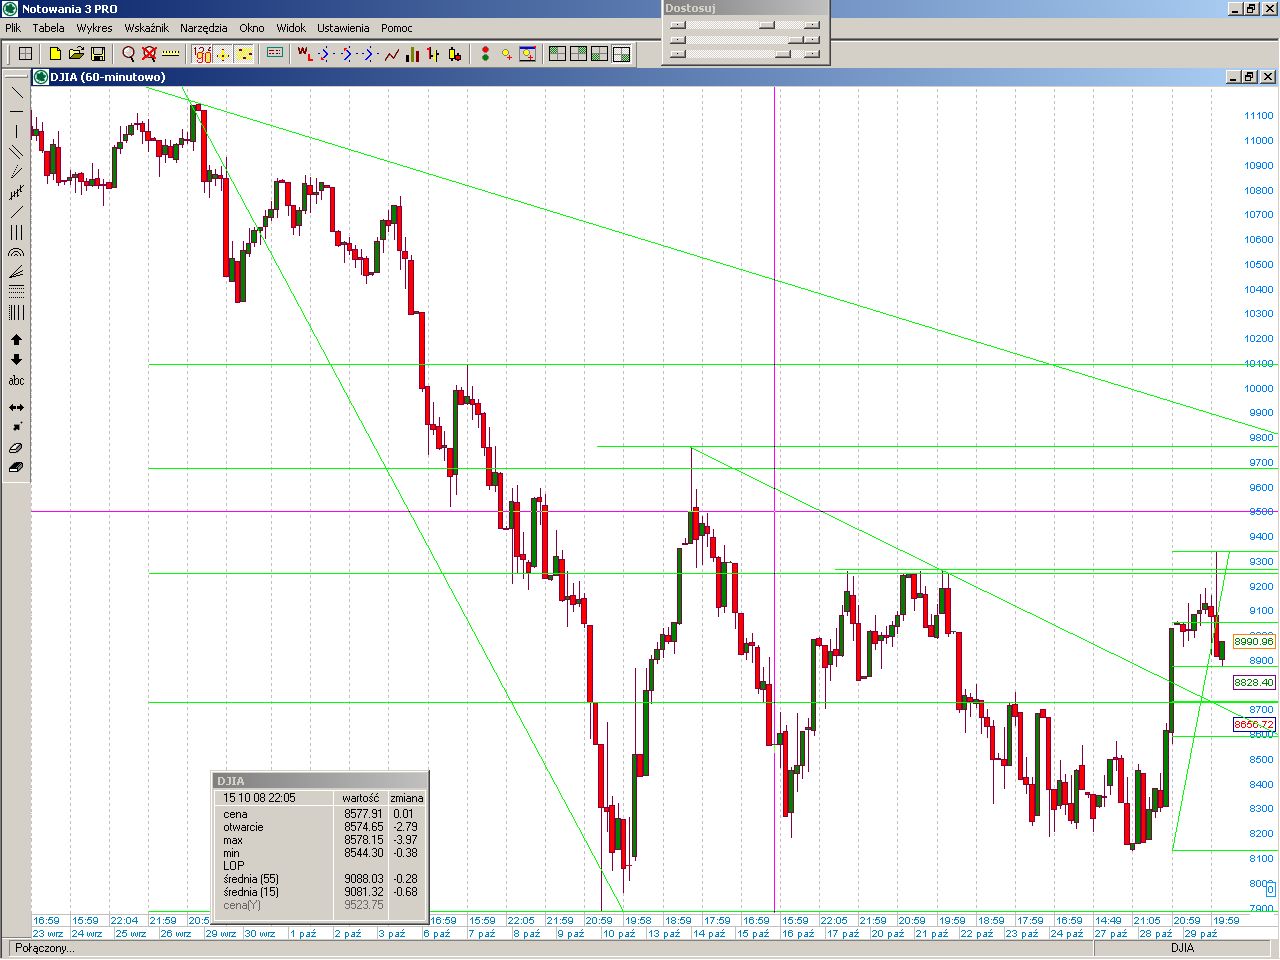Click the WL toolbar icon
1280x960 pixels.
[305, 54]
